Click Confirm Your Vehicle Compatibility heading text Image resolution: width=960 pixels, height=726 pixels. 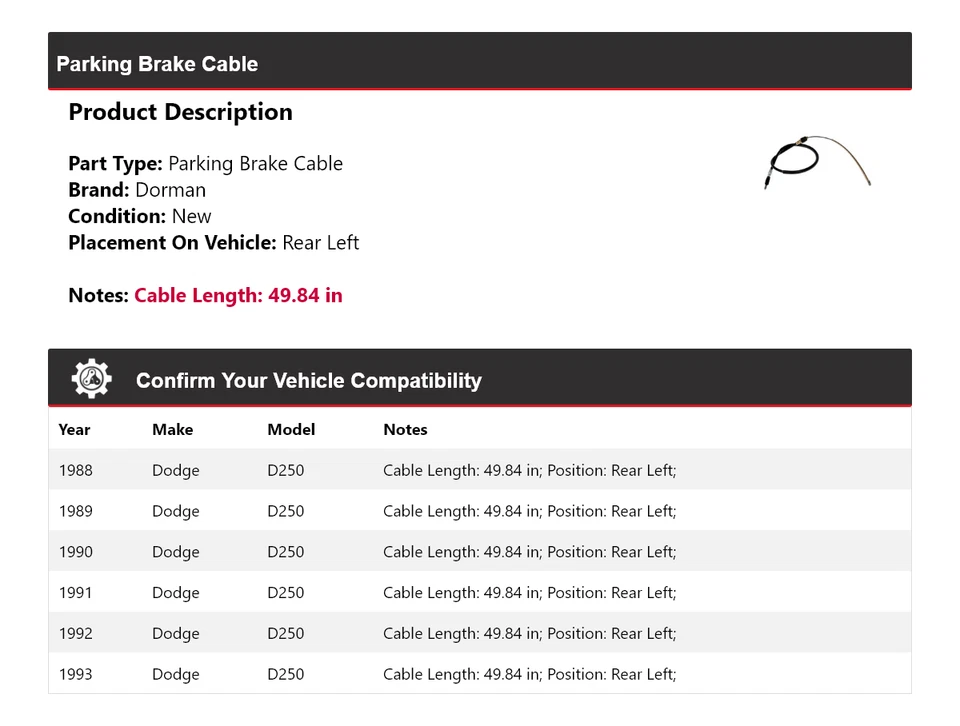pyautogui.click(x=308, y=381)
